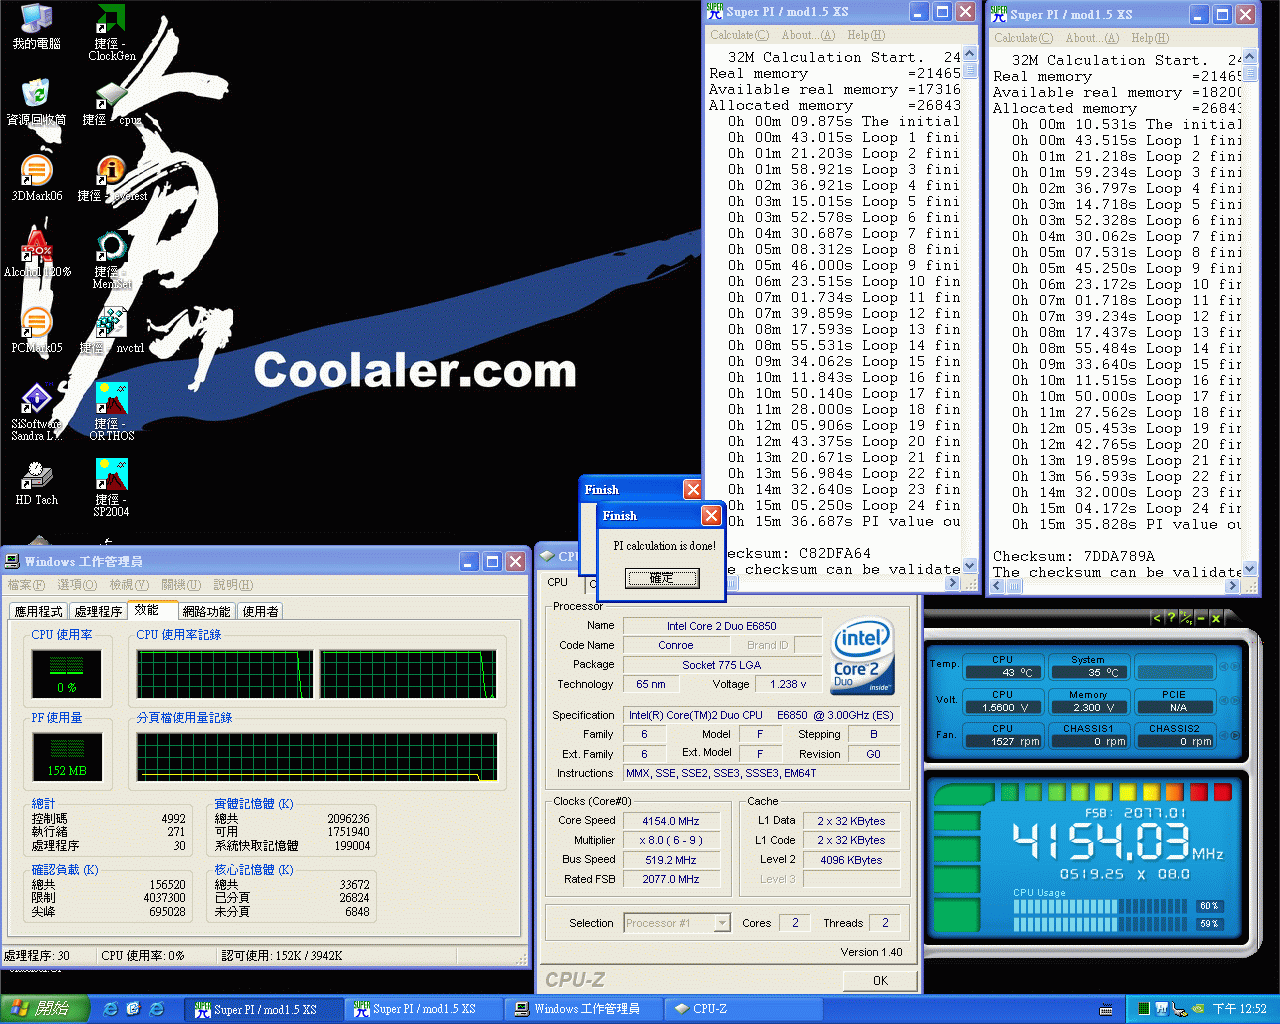This screenshot has width=1280, height=1024.
Task: Click OK in the CPU-Z window
Action: 880,980
